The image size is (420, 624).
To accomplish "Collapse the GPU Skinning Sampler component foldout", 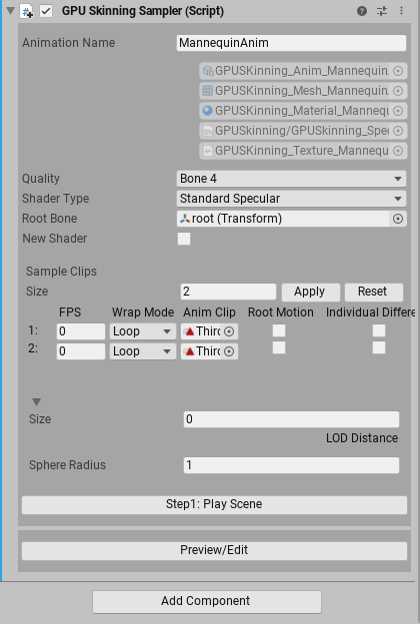I will pyautogui.click(x=10, y=11).
